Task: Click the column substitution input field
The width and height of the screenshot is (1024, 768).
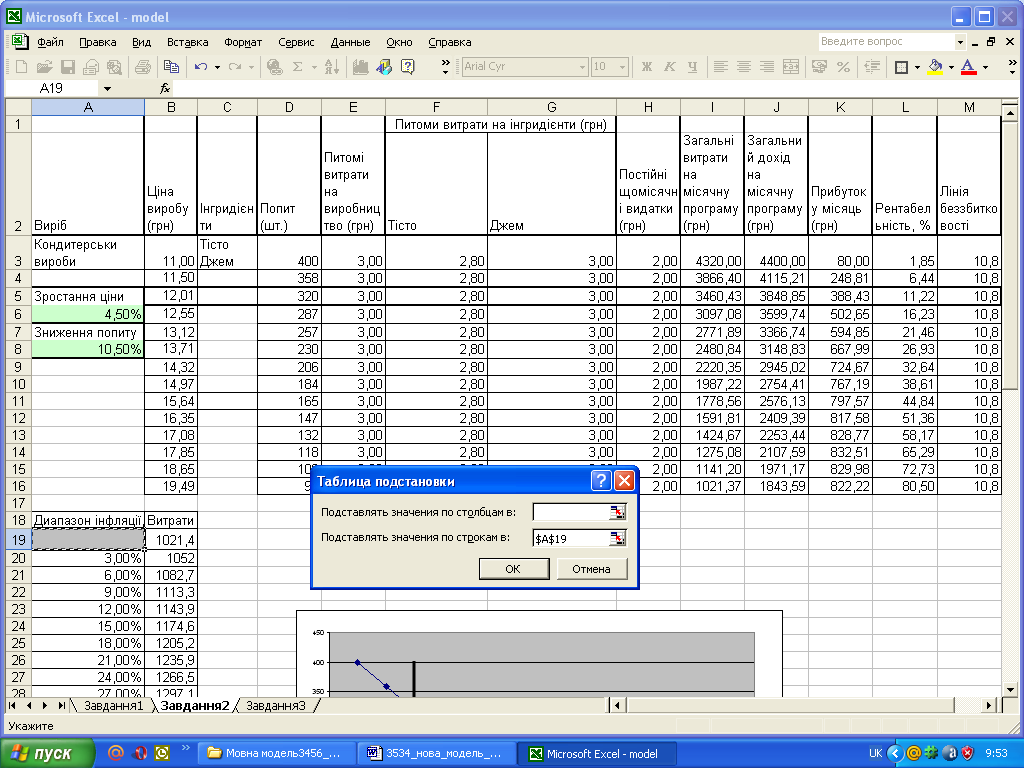Action: (571, 512)
